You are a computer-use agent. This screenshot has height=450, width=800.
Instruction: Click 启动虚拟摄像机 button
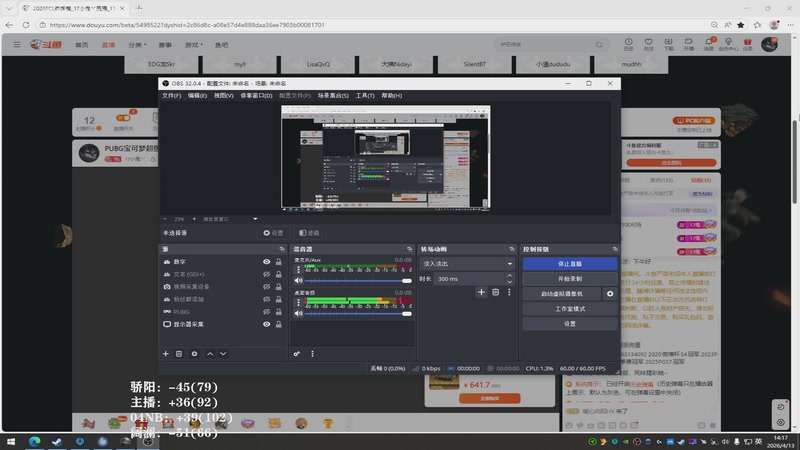coord(562,294)
